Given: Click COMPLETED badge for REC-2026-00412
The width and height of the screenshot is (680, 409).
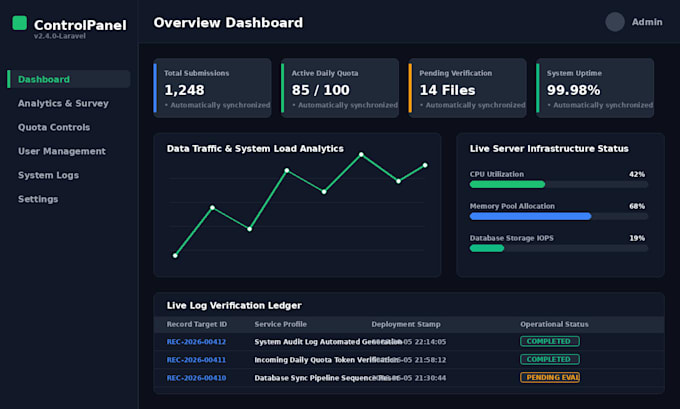Looking at the screenshot, I should 549,341.
